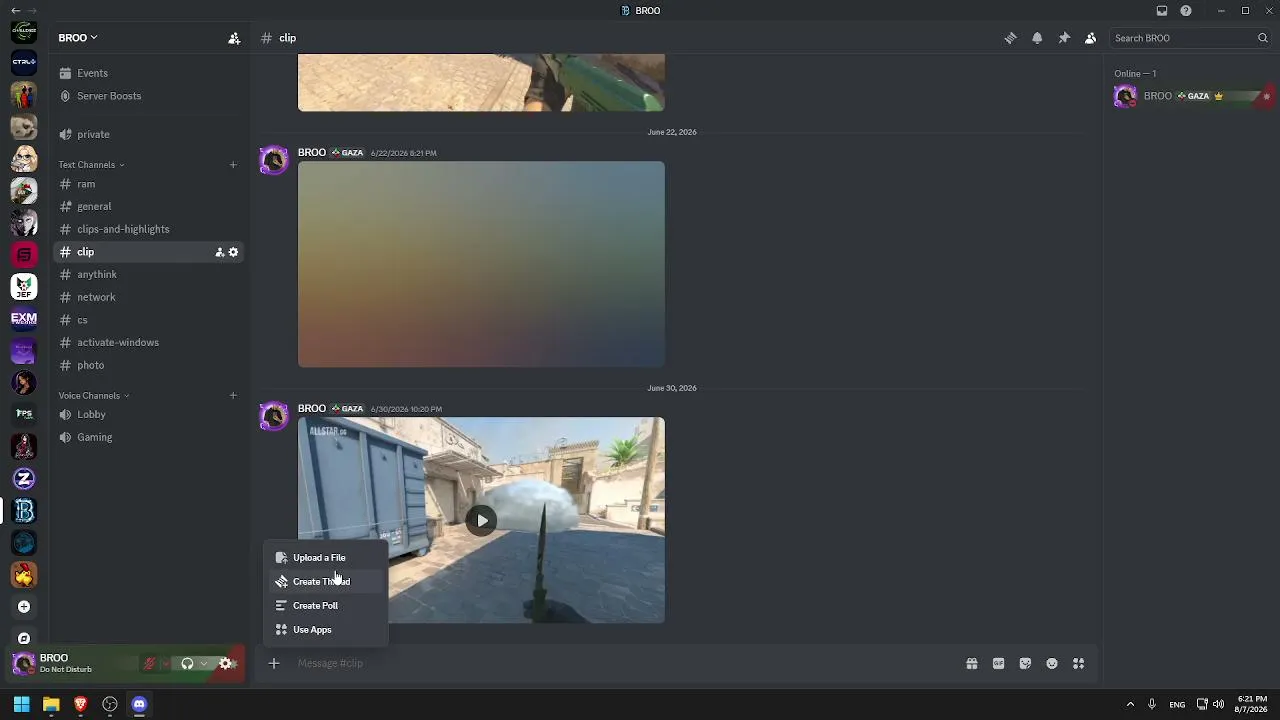
Task: Open File Explorer from taskbar
Action: [51, 704]
